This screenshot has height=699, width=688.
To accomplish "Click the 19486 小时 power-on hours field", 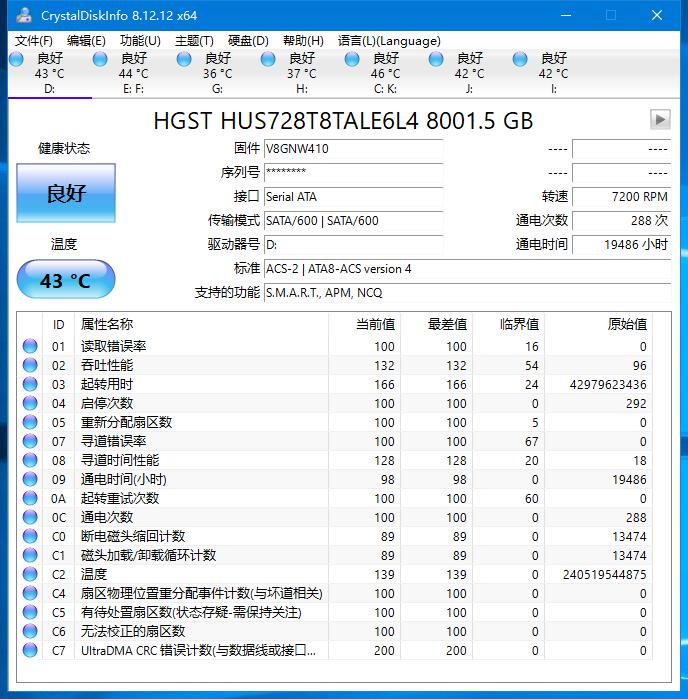I will point(622,245).
